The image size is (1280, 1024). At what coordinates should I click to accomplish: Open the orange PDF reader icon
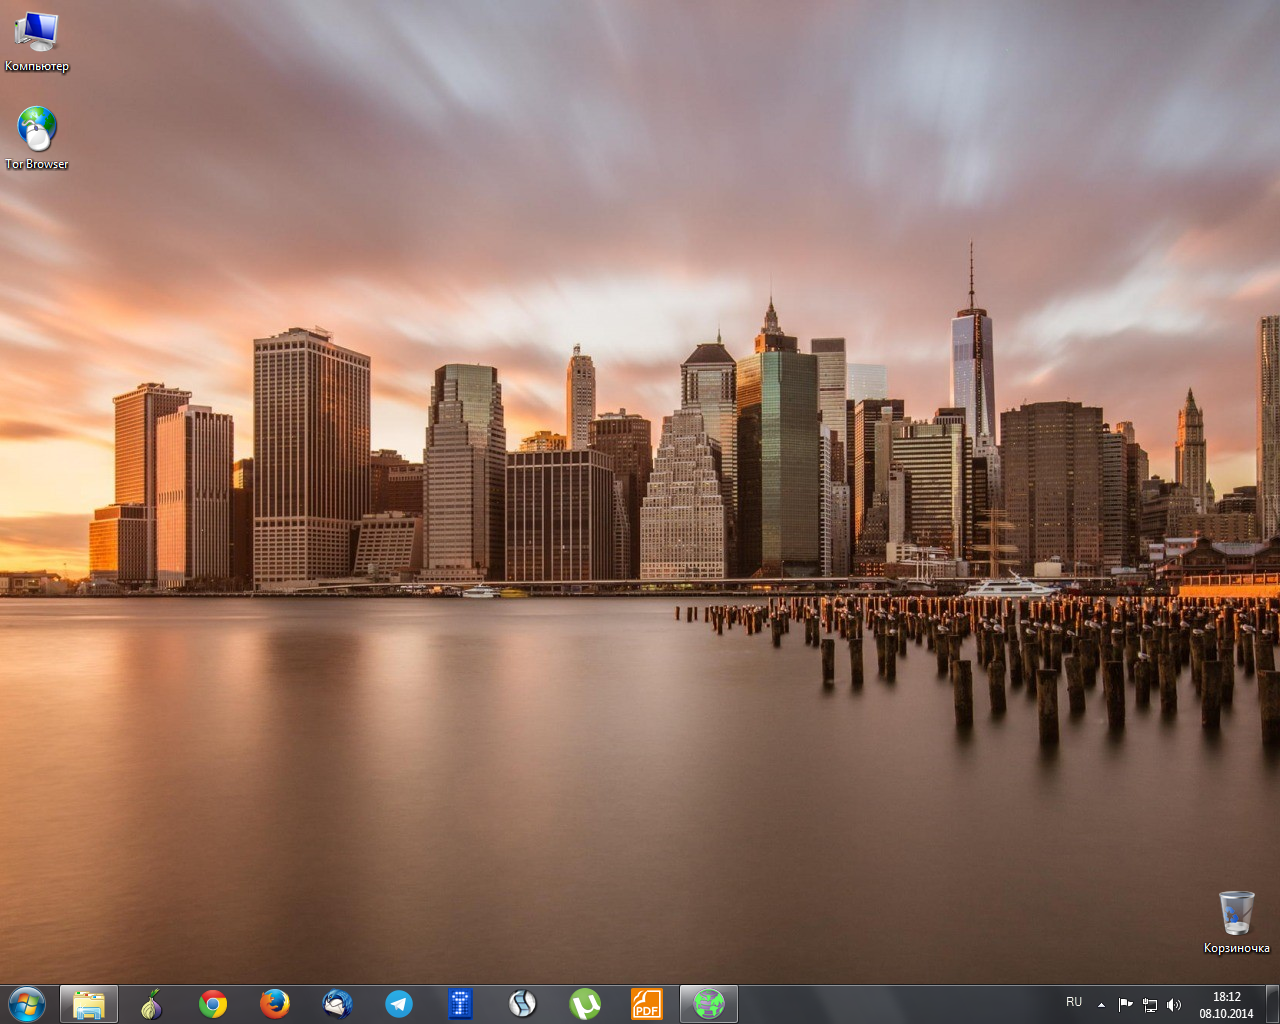(x=647, y=1004)
